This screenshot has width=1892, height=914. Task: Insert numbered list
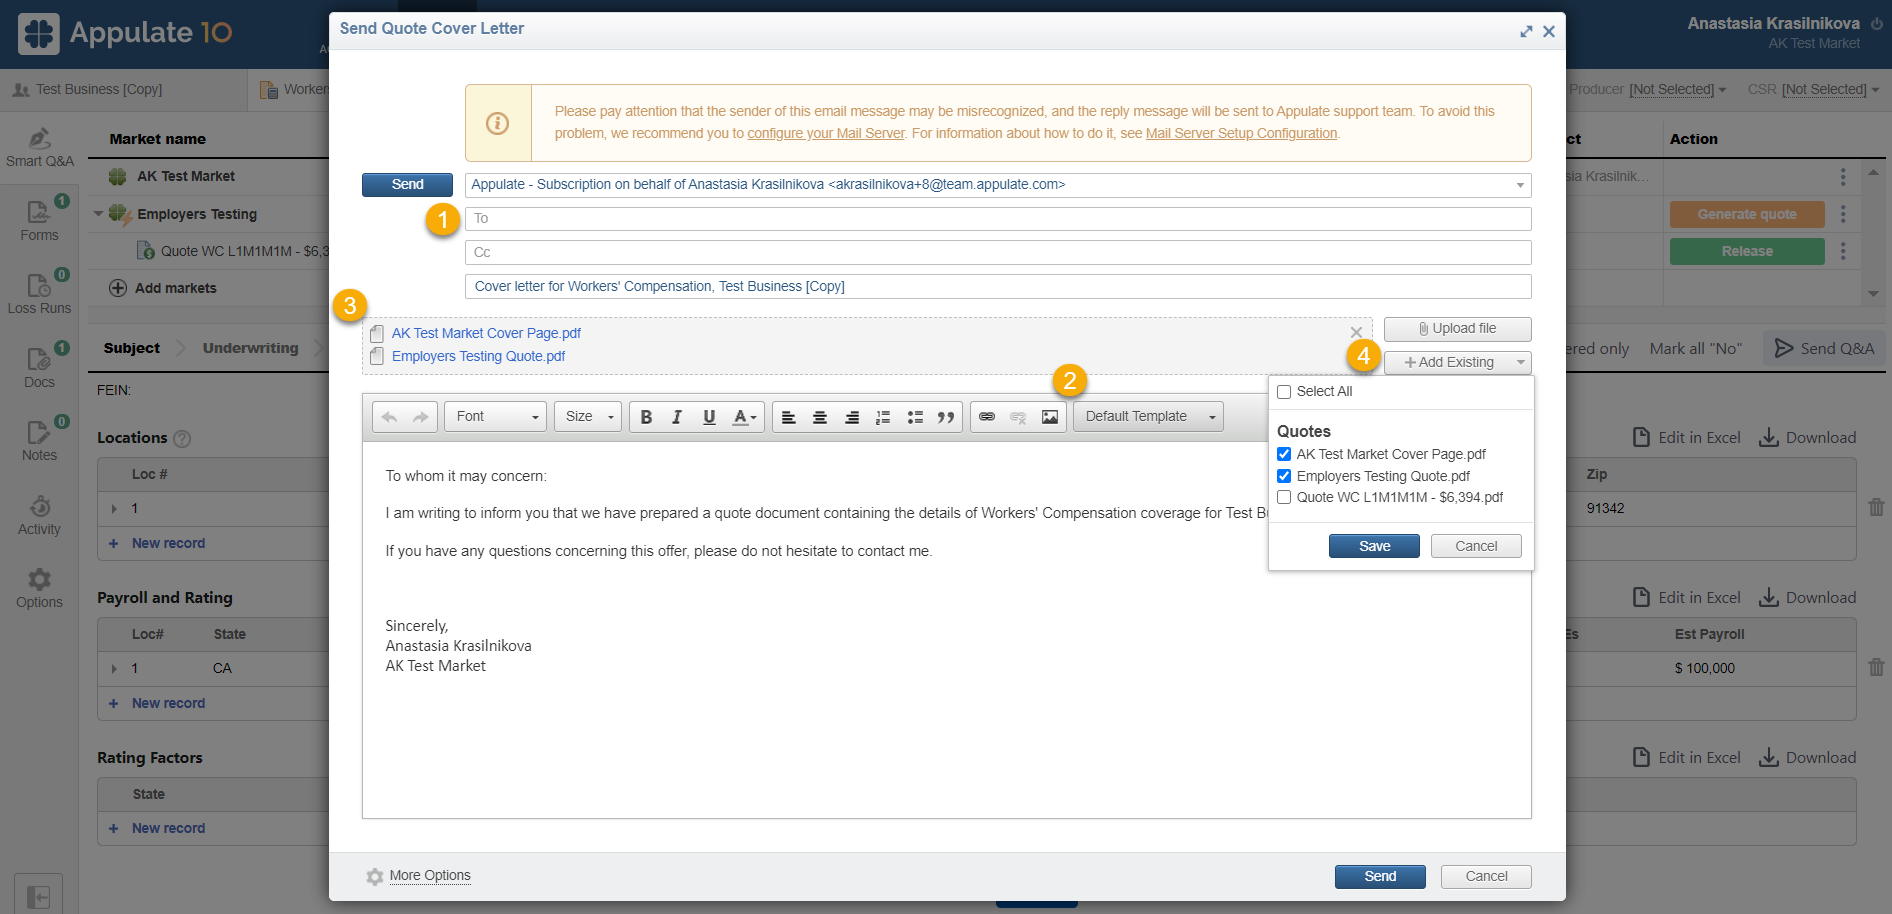coord(883,417)
